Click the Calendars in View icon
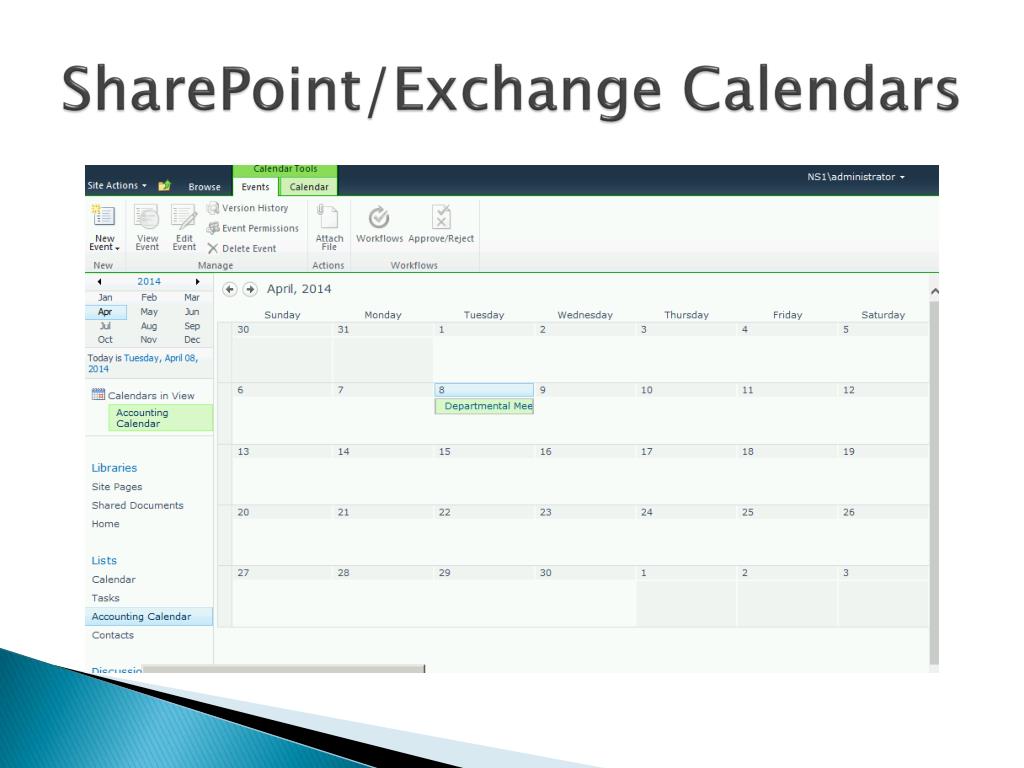1024x768 pixels. [x=98, y=394]
